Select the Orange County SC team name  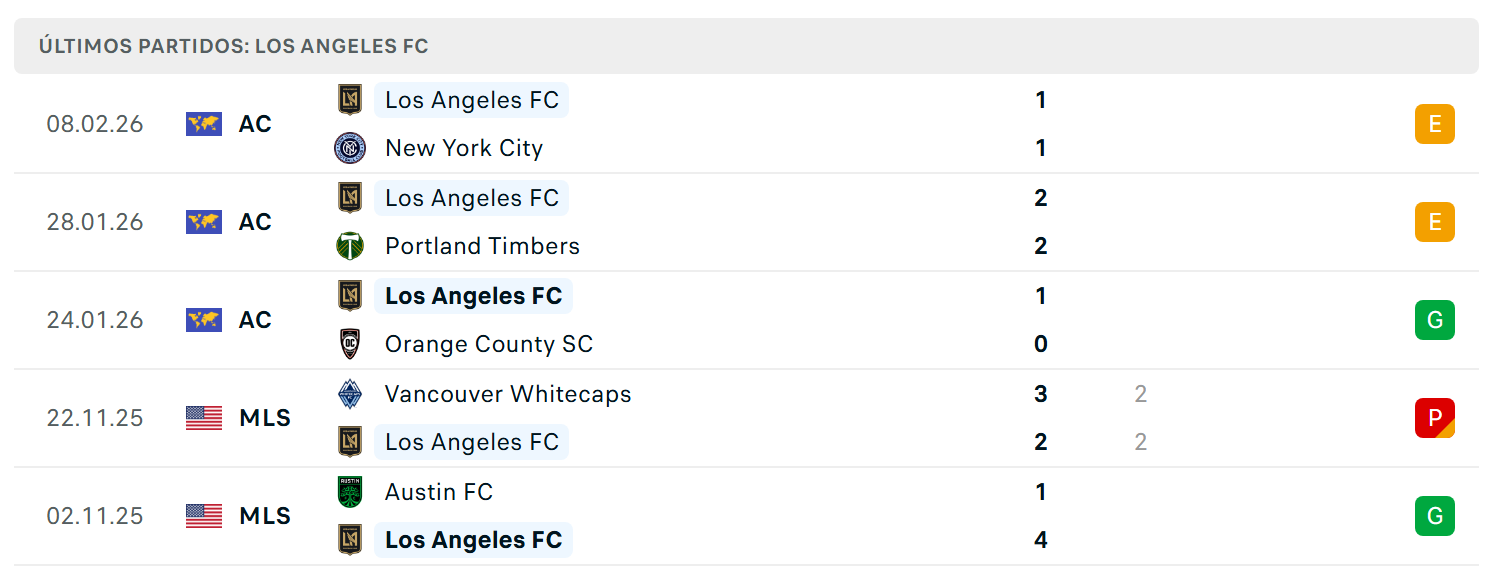[489, 344]
